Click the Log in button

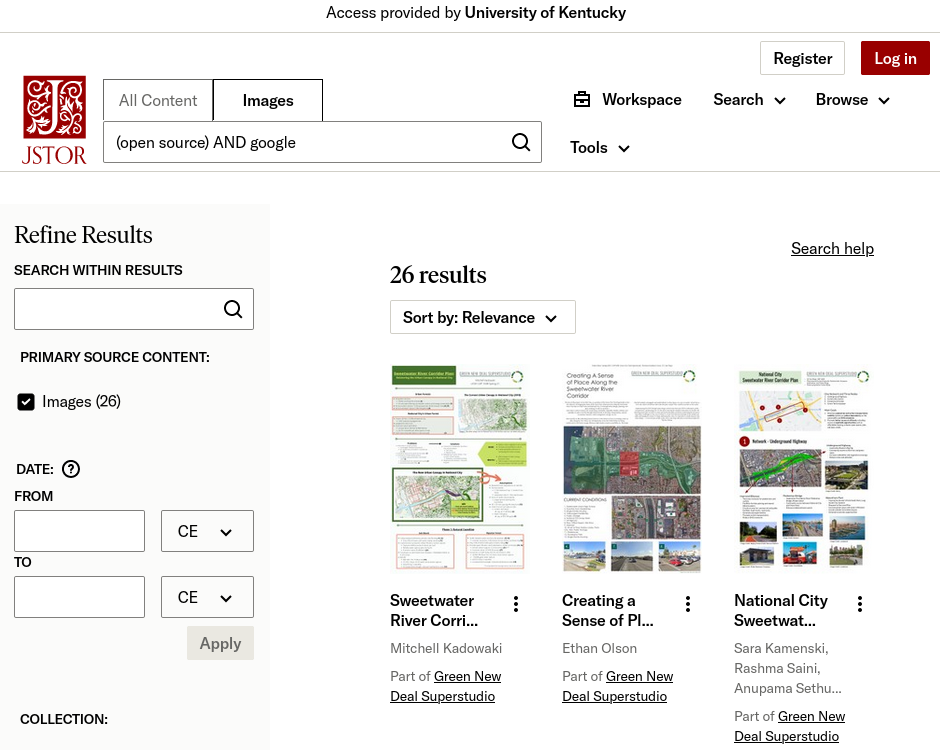point(895,58)
